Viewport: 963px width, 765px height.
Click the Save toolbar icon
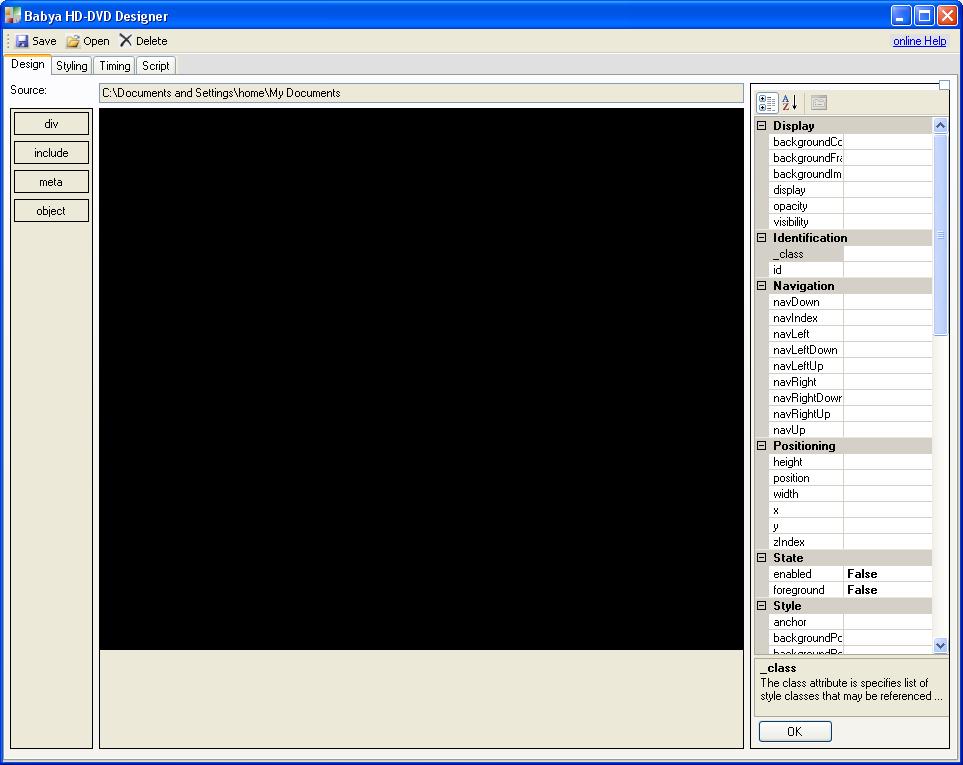(x=22, y=41)
